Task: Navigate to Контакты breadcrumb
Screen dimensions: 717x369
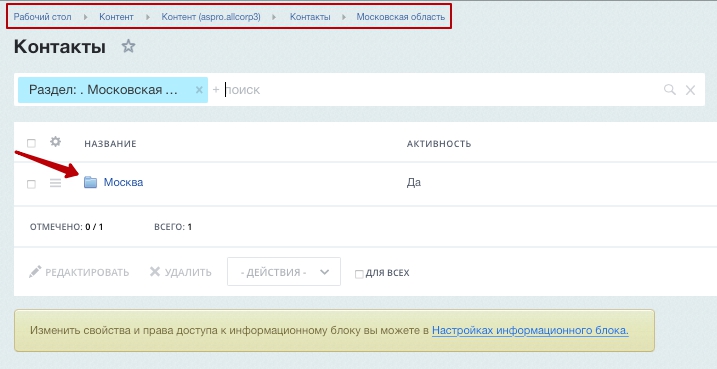Action: click(310, 17)
